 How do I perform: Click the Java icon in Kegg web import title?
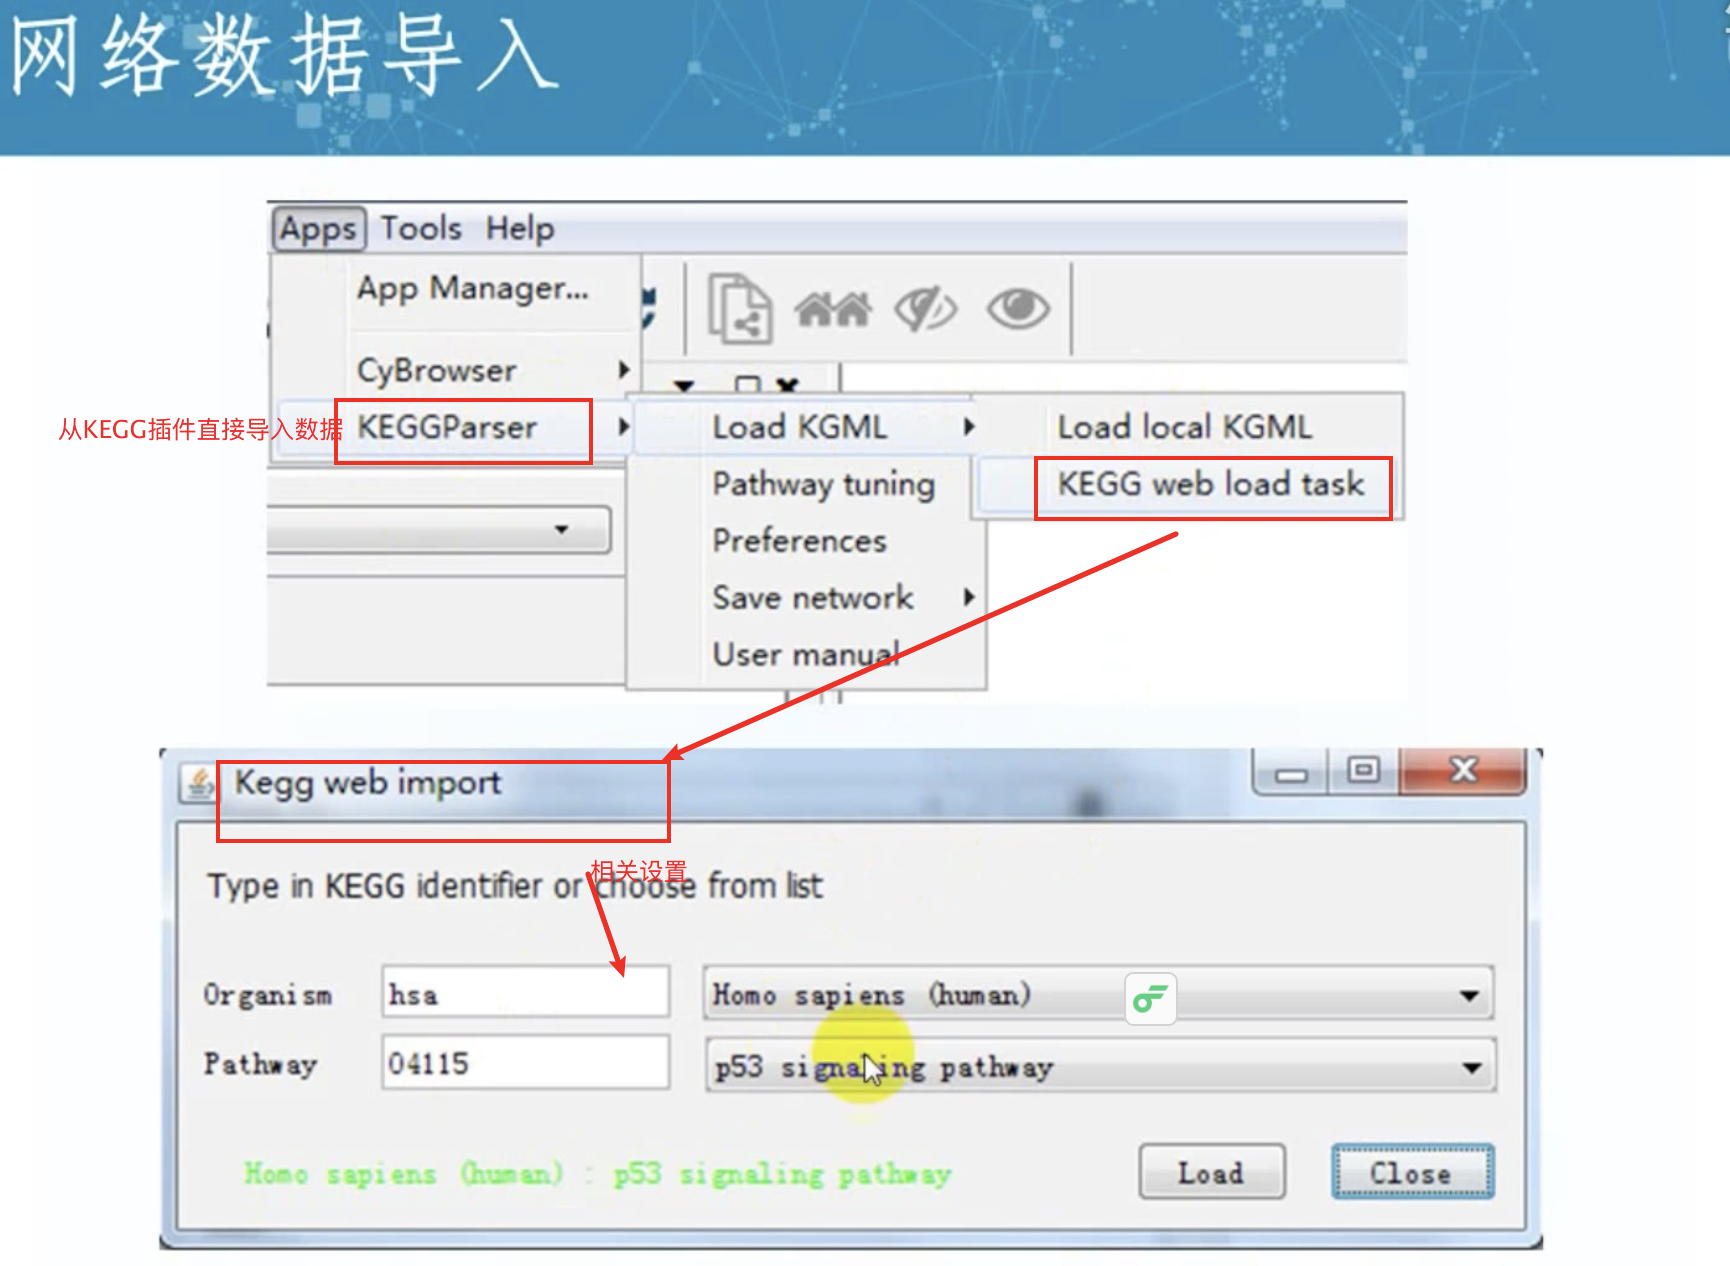[199, 783]
